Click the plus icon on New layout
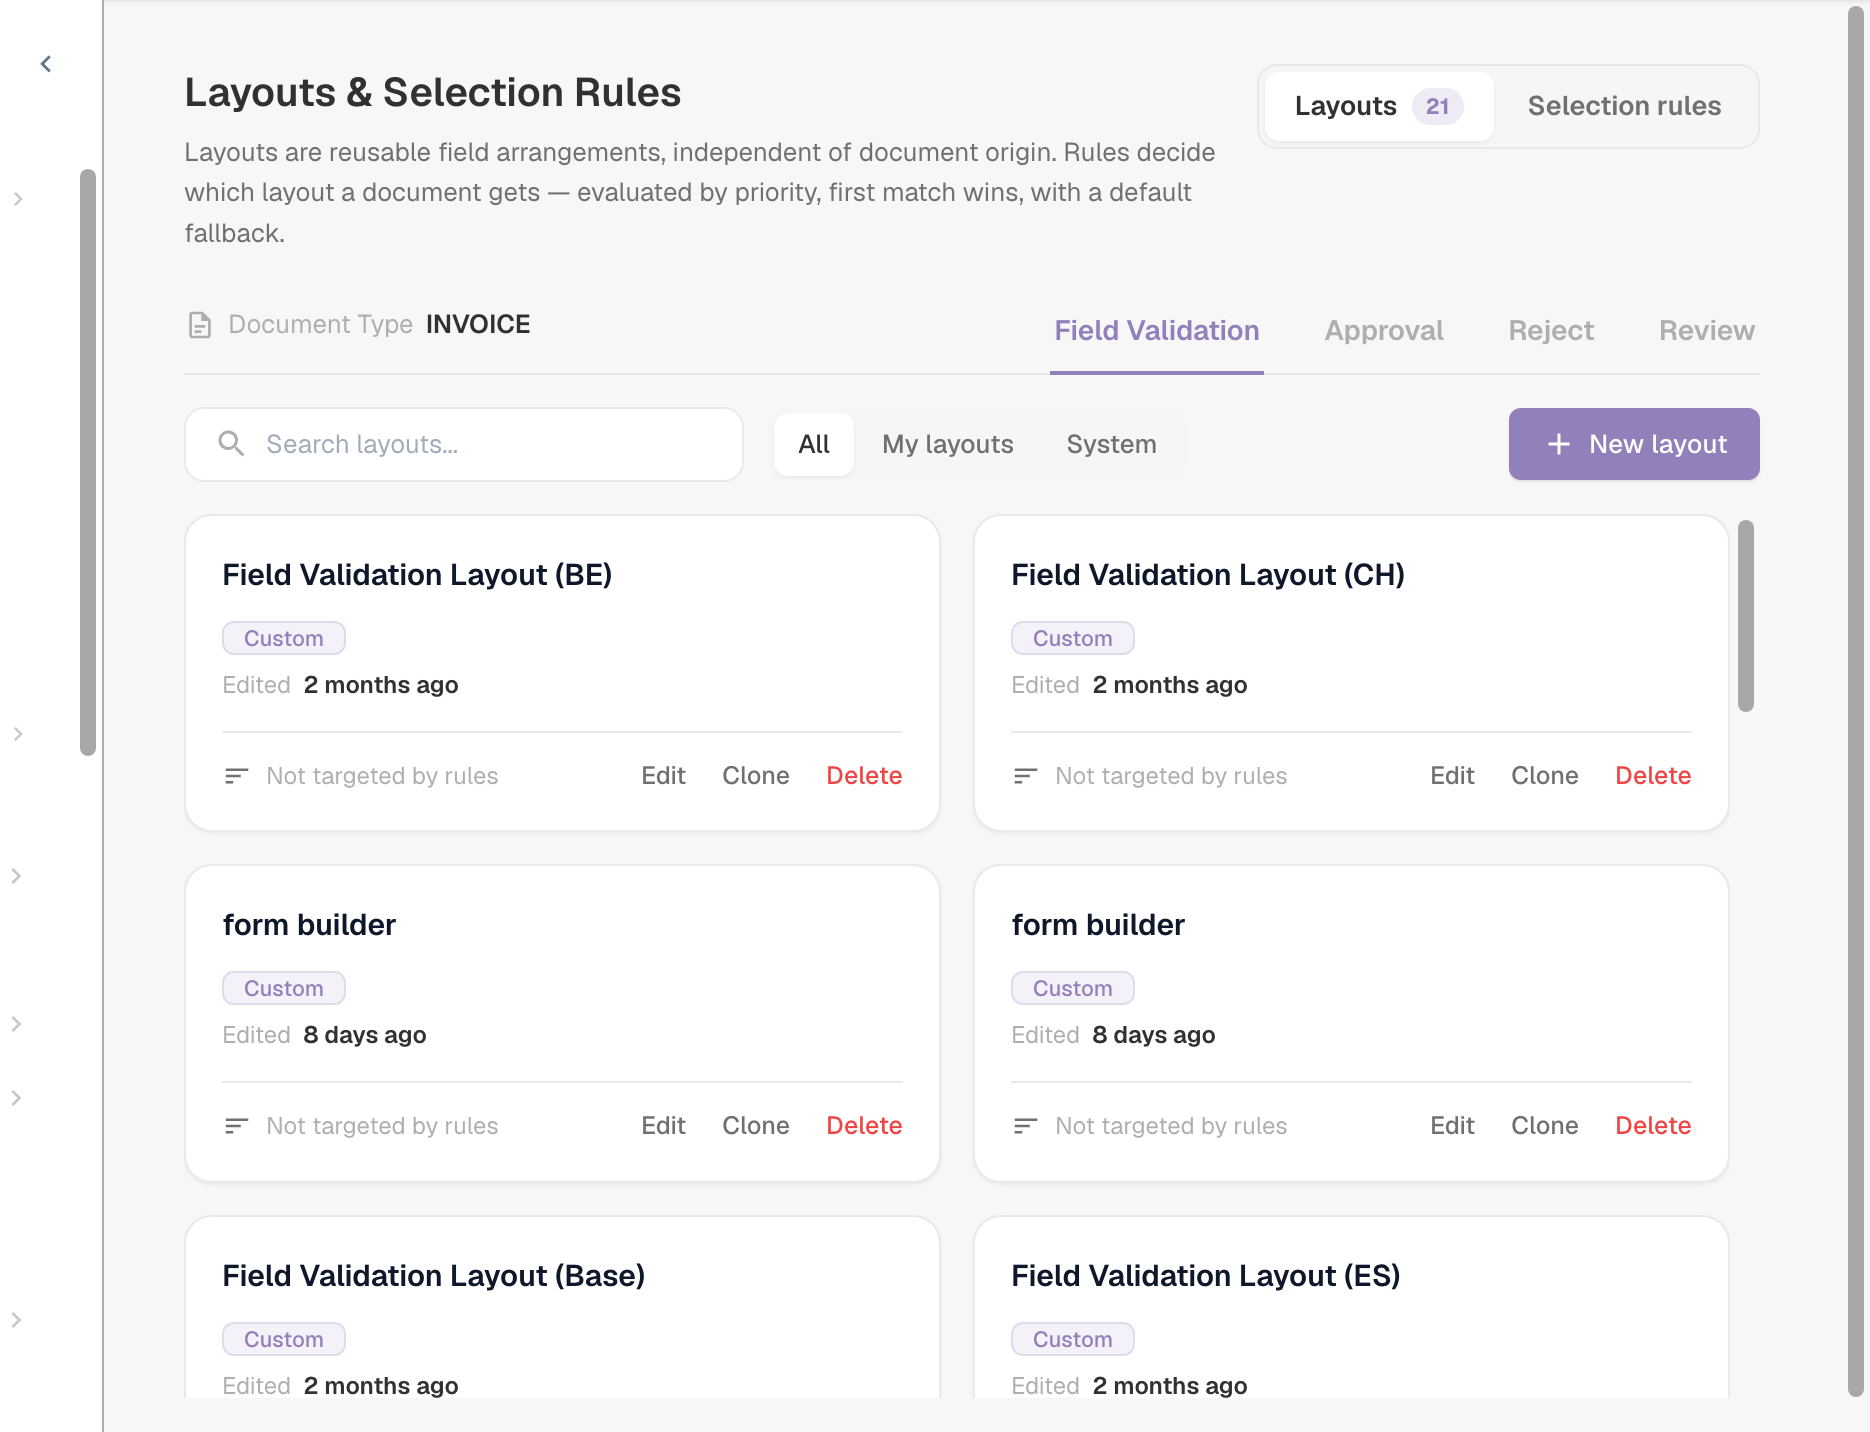Viewport: 1870px width, 1432px height. pyautogui.click(x=1558, y=444)
